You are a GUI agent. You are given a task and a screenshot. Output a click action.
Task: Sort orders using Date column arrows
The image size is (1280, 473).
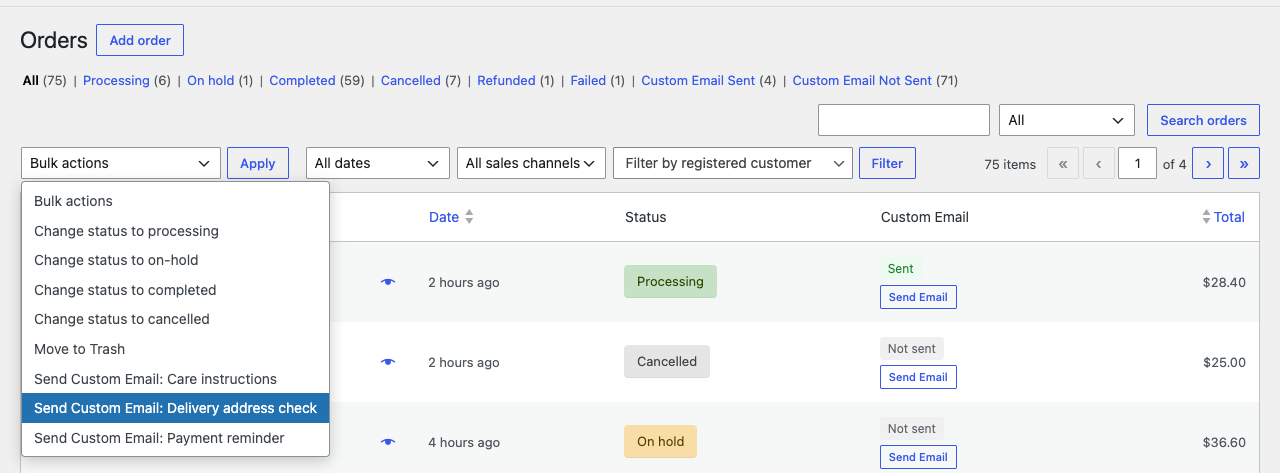pos(470,217)
